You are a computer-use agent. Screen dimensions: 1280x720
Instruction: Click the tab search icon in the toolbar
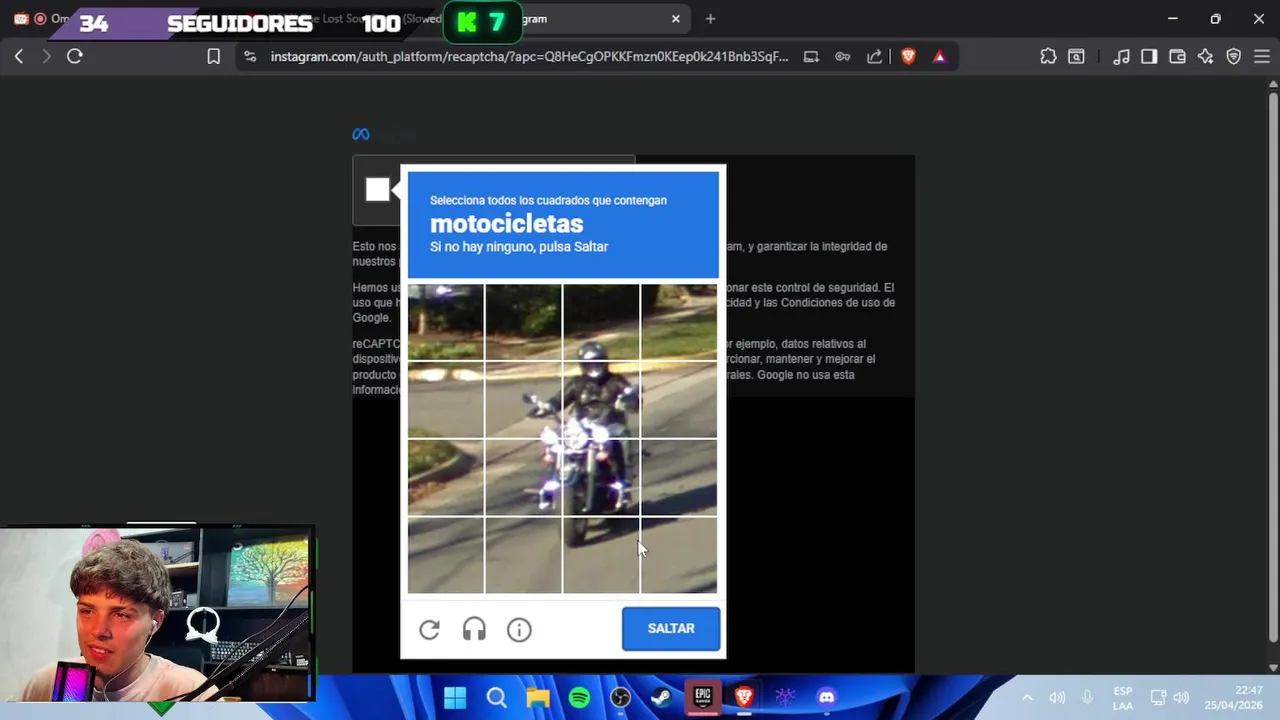pyautogui.click(x=1076, y=57)
